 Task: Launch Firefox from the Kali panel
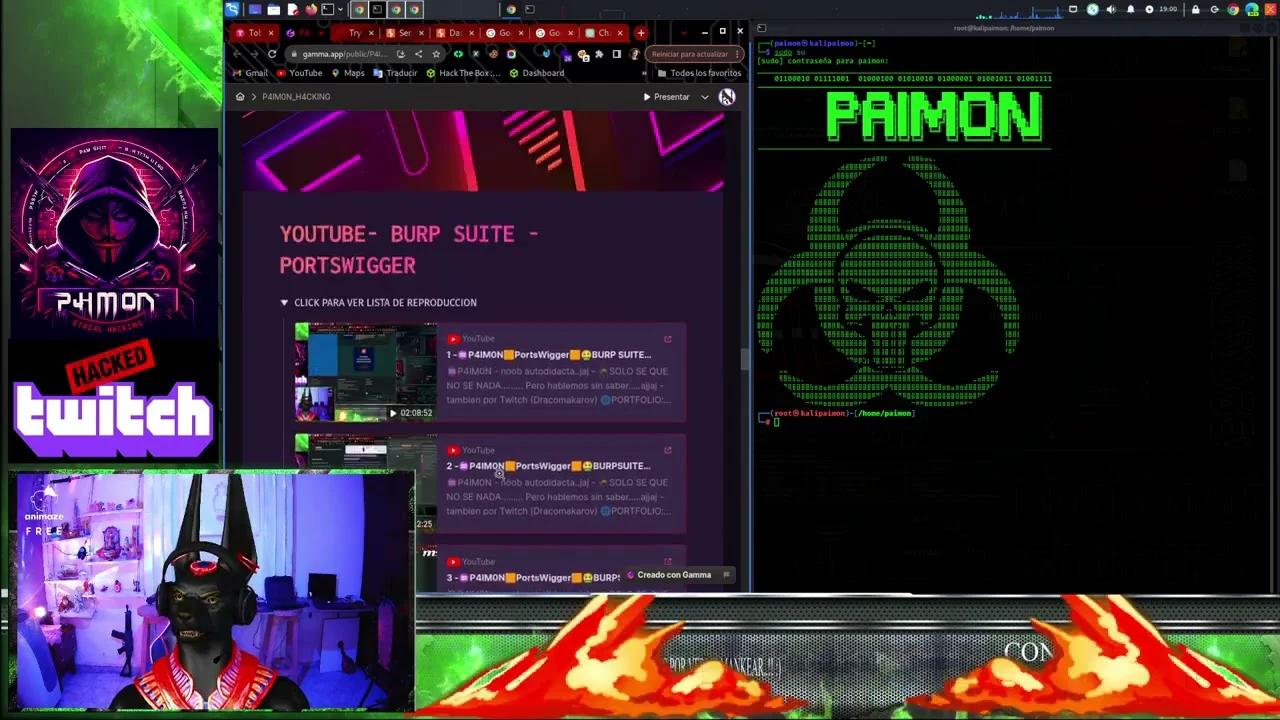pyautogui.click(x=311, y=10)
